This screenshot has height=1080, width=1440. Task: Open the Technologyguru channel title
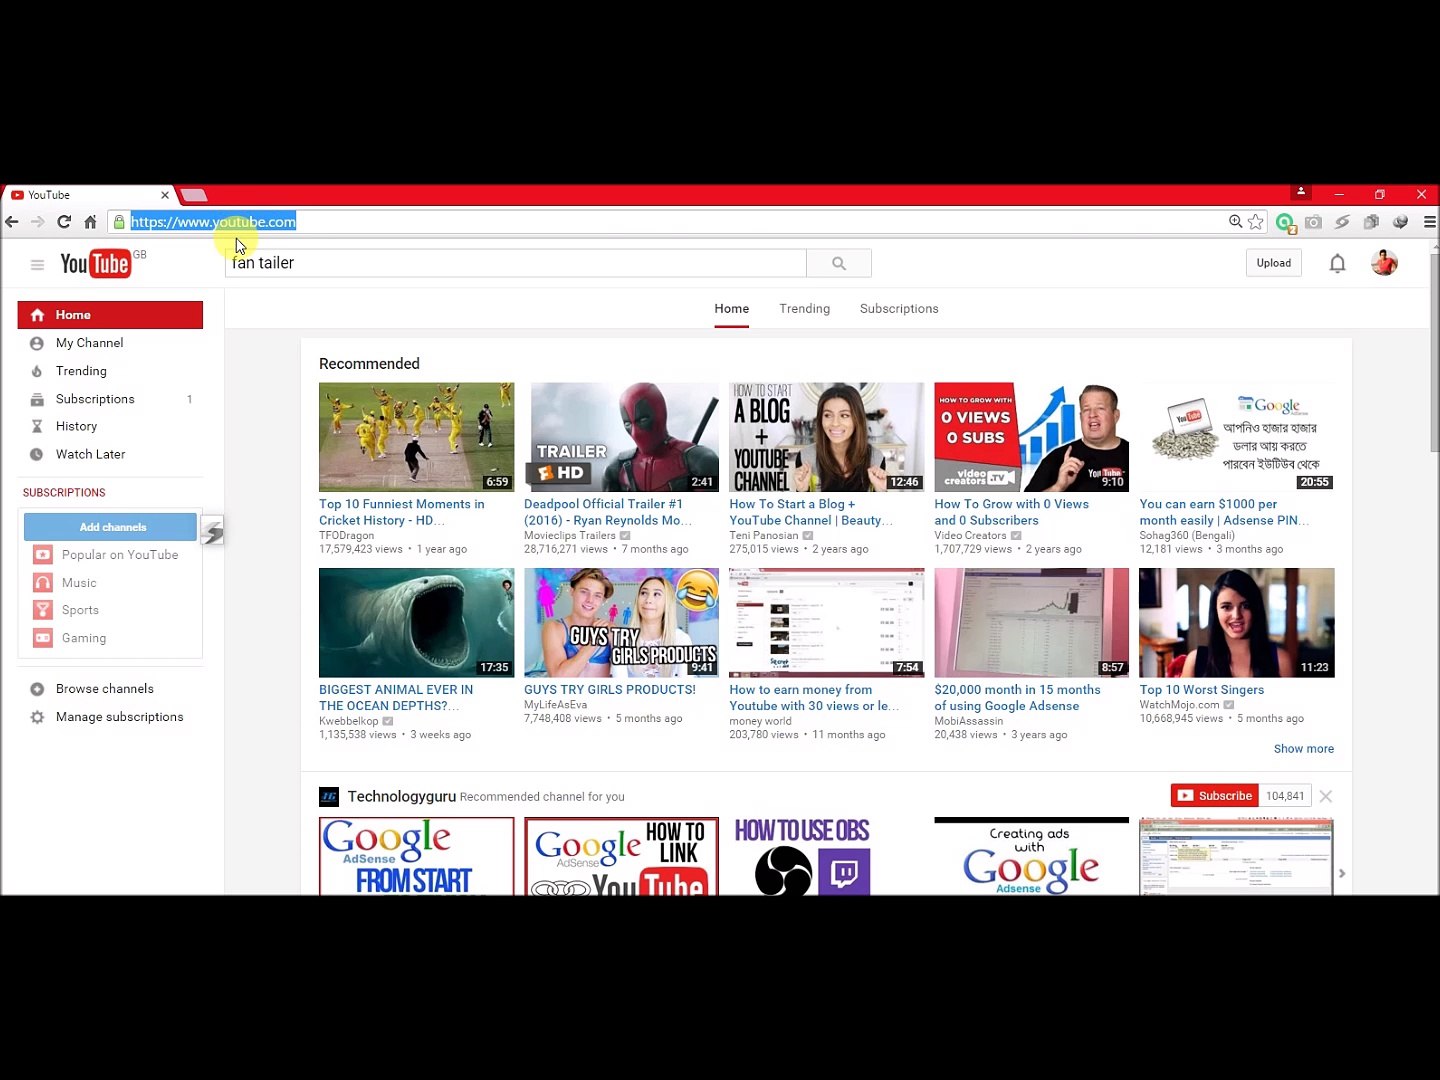[x=401, y=797]
